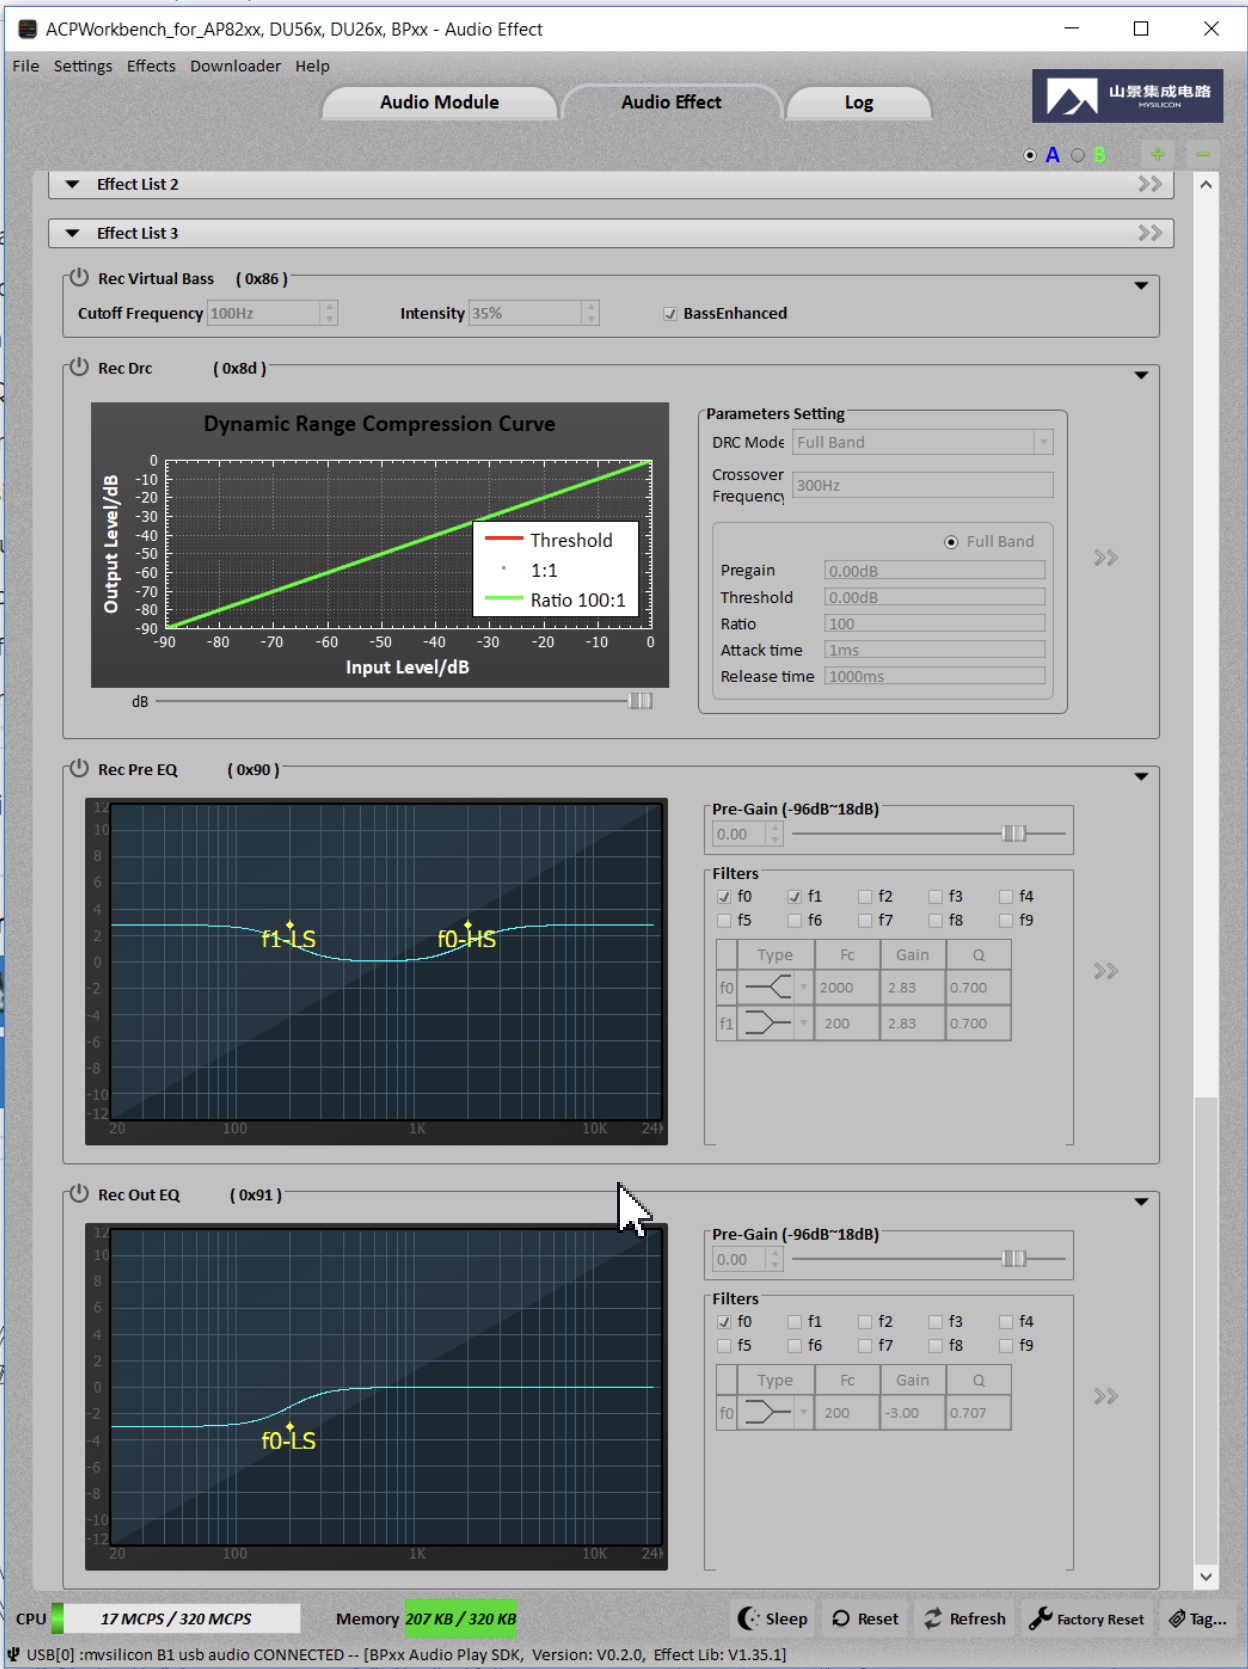Screen dimensions: 1248x1669
Task: Click Factory Reset wrench button
Action: point(1087,1619)
